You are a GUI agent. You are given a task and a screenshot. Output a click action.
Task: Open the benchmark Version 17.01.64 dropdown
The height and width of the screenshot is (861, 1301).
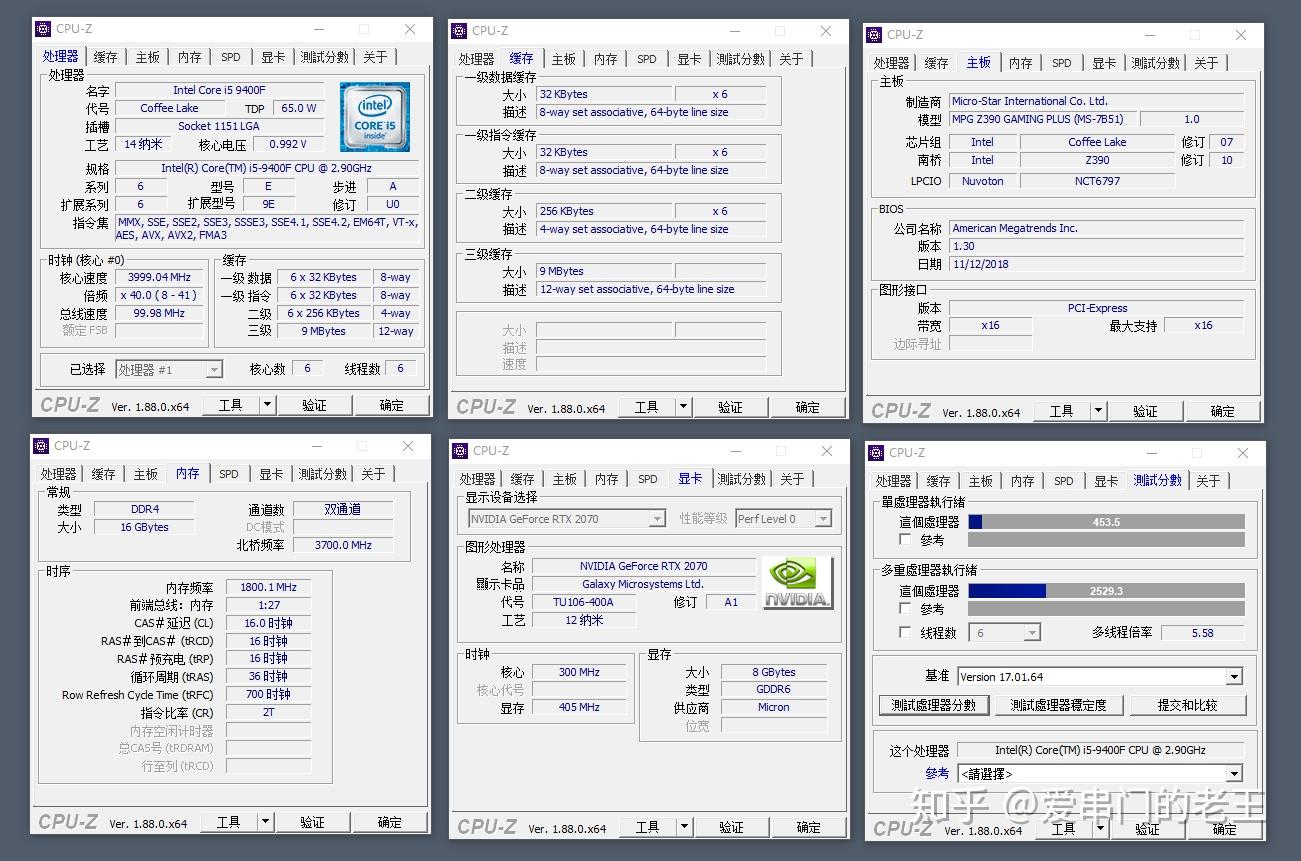[1235, 676]
